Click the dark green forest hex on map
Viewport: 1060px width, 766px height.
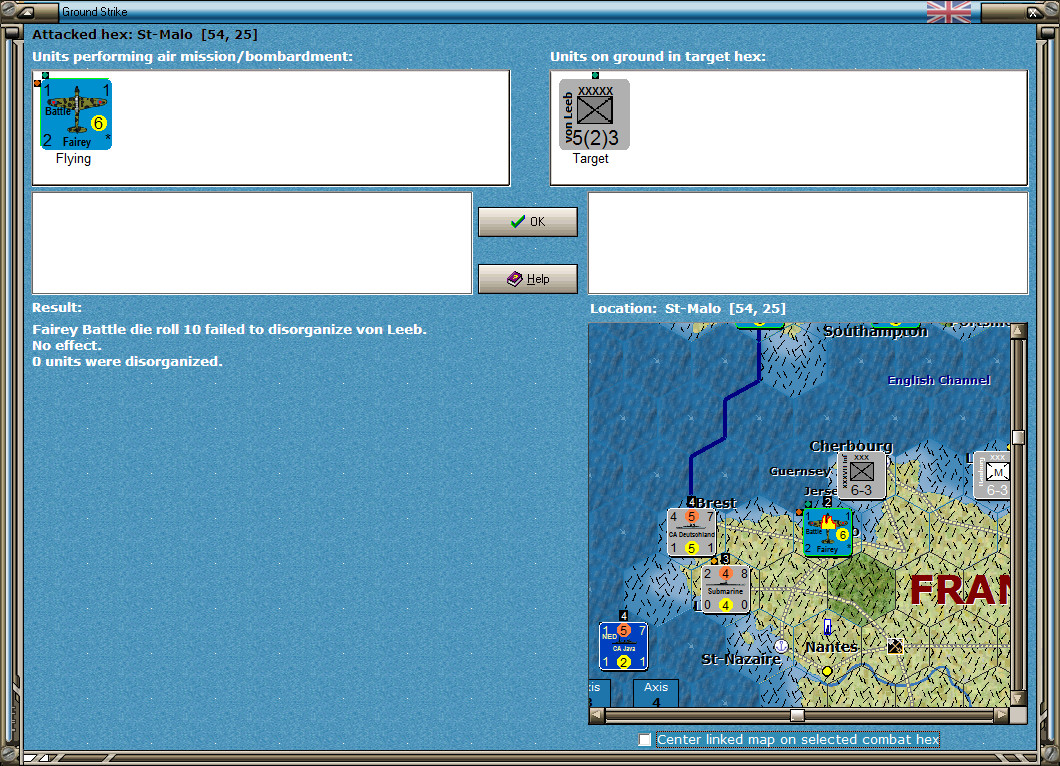pos(861,588)
